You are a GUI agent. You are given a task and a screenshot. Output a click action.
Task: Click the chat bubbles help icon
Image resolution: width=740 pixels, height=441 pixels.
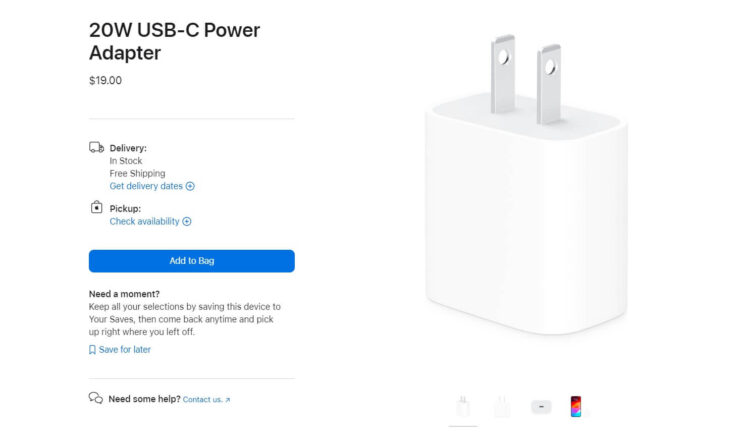96,398
